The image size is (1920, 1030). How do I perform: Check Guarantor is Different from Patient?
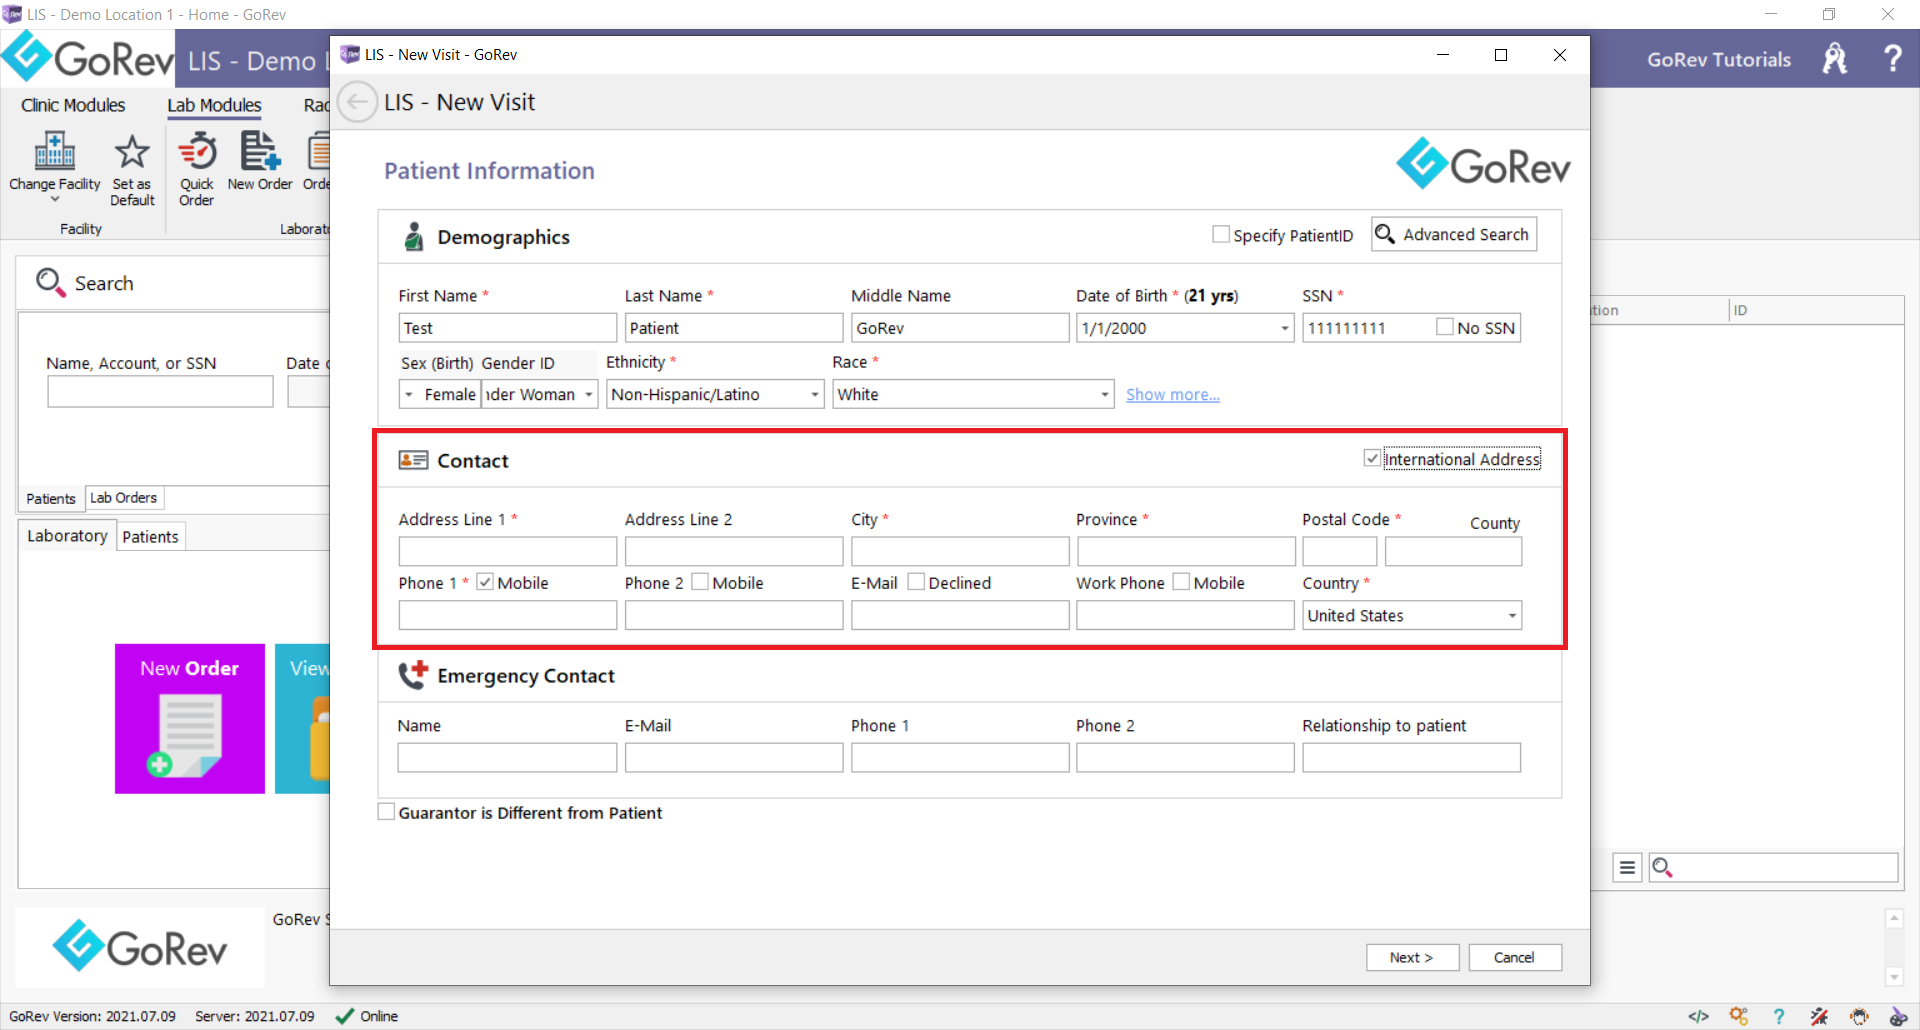pyautogui.click(x=386, y=812)
